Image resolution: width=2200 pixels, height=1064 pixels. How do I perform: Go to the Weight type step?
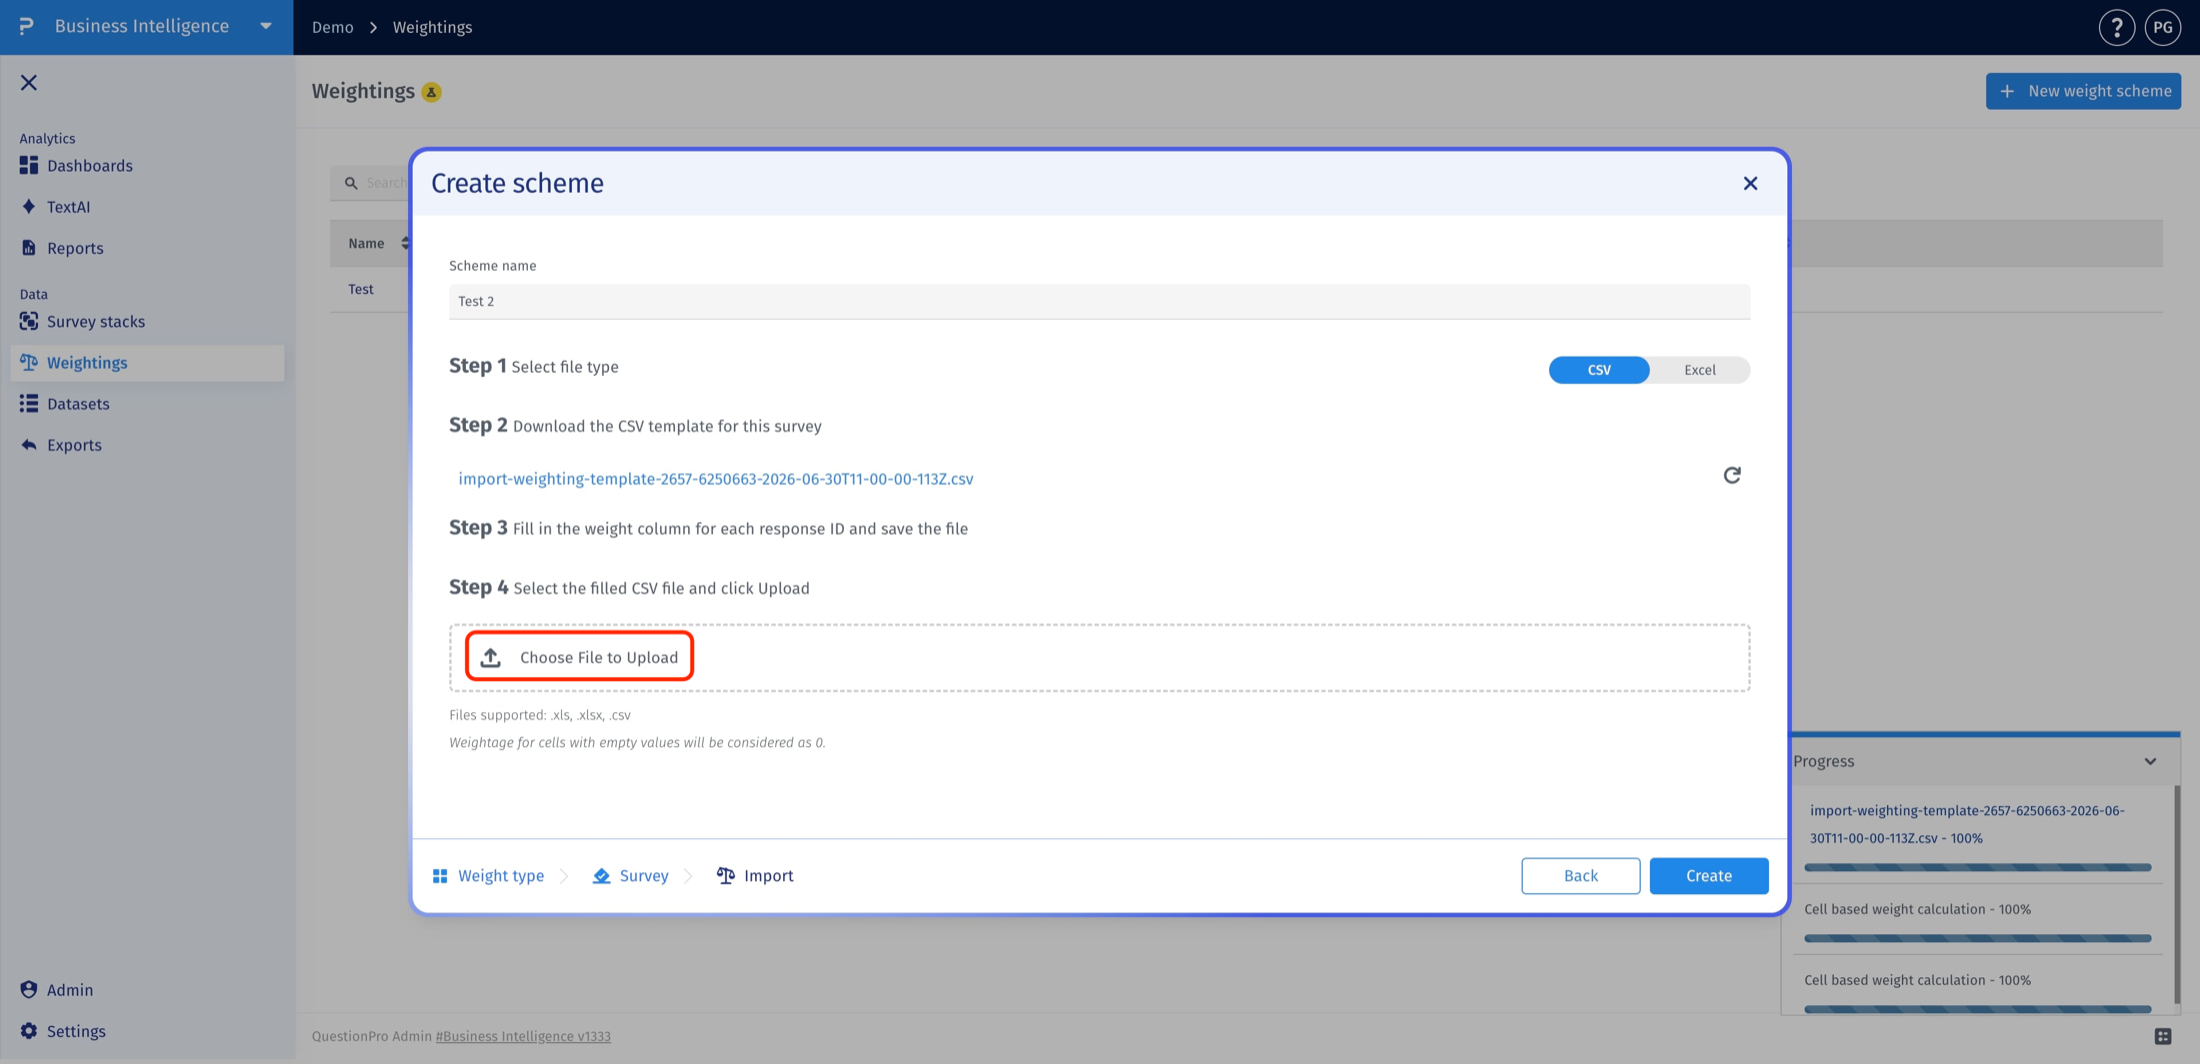pyautogui.click(x=500, y=875)
